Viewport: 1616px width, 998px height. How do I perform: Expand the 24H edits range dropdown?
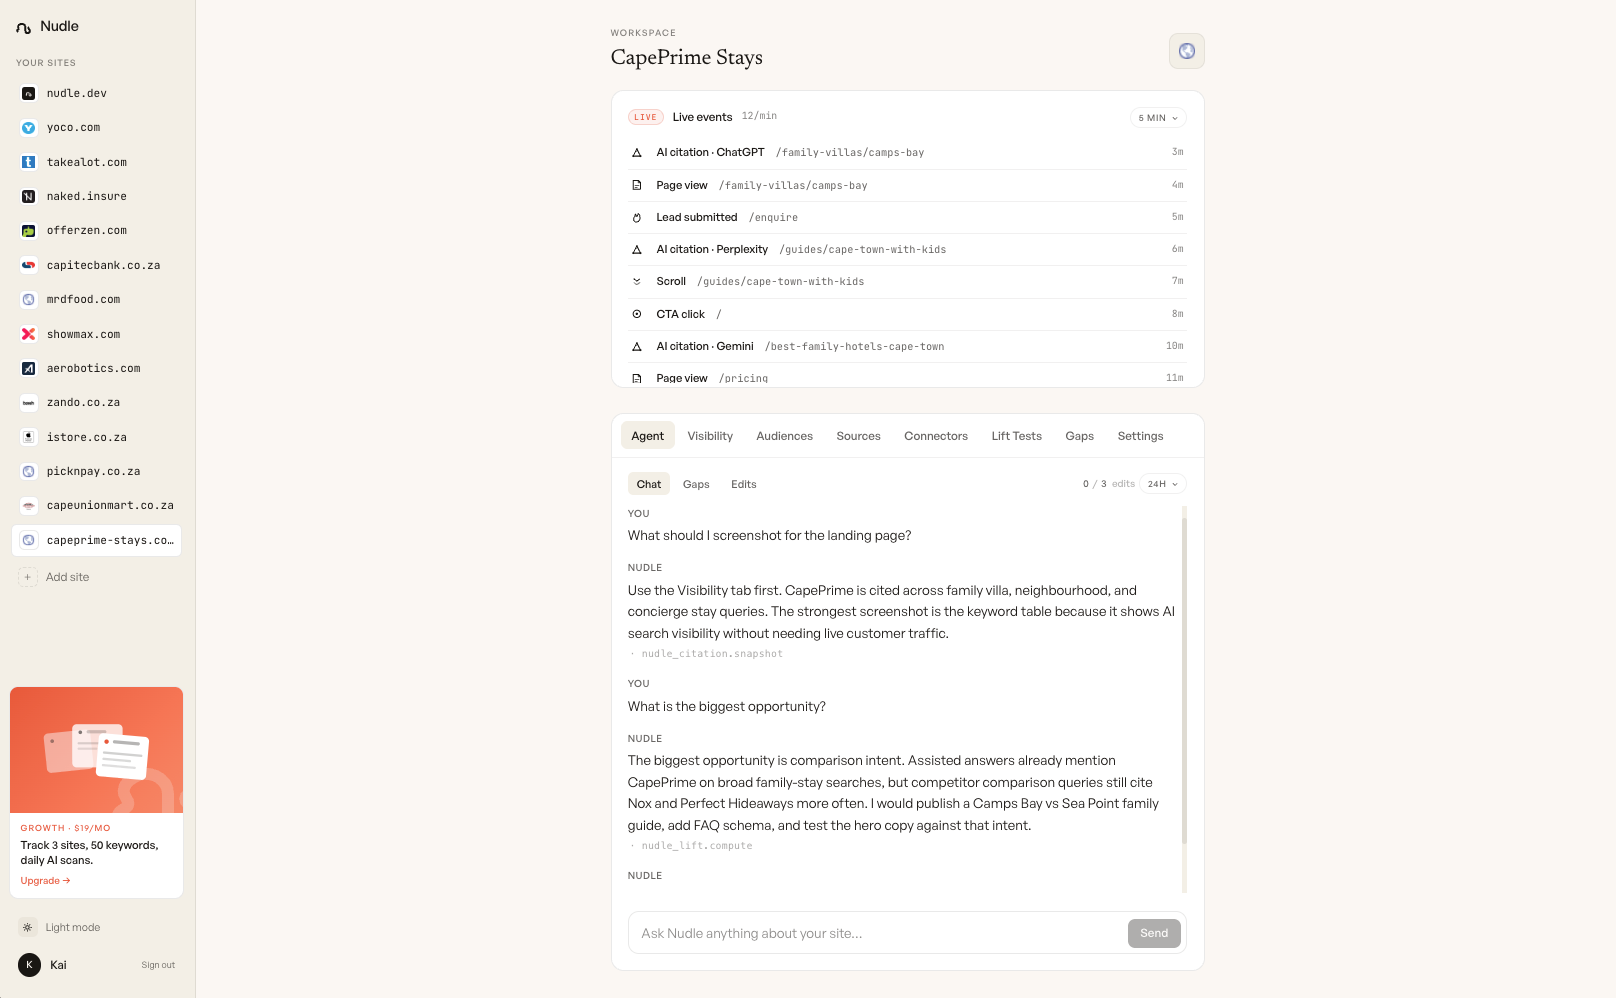(x=1163, y=484)
